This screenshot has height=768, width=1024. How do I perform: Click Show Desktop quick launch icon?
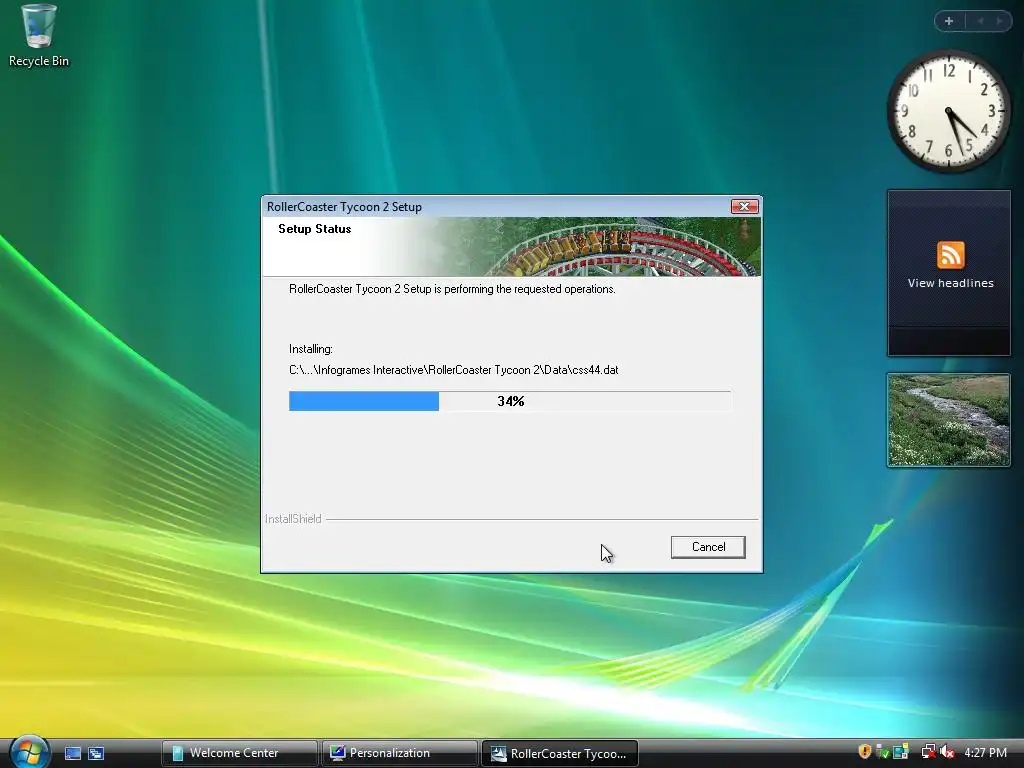72,753
